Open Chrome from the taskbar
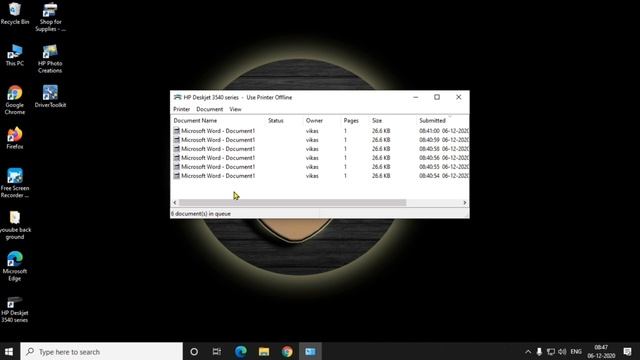The image size is (640, 360). [287, 351]
